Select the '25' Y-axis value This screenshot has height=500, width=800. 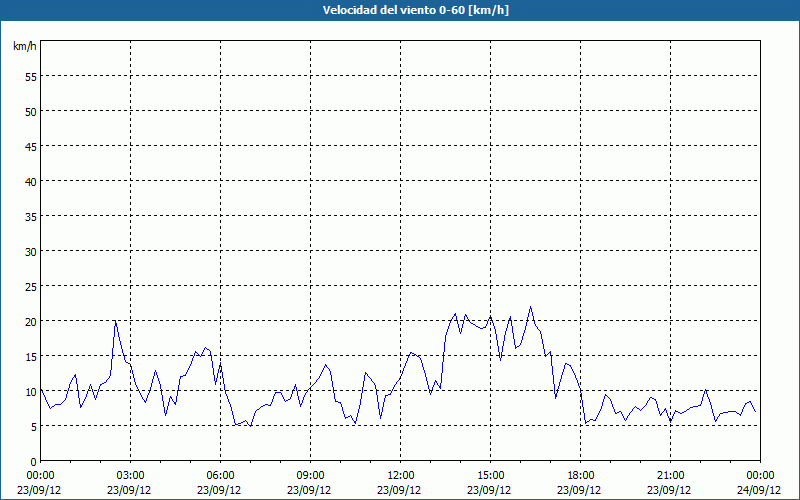(x=31, y=287)
